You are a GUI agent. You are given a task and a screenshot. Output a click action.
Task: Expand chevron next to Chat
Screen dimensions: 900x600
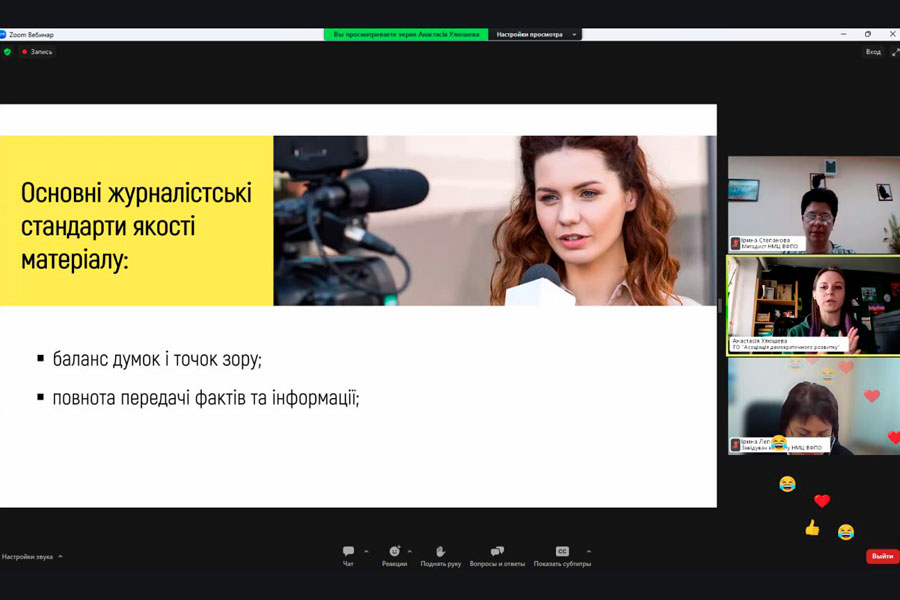click(366, 551)
